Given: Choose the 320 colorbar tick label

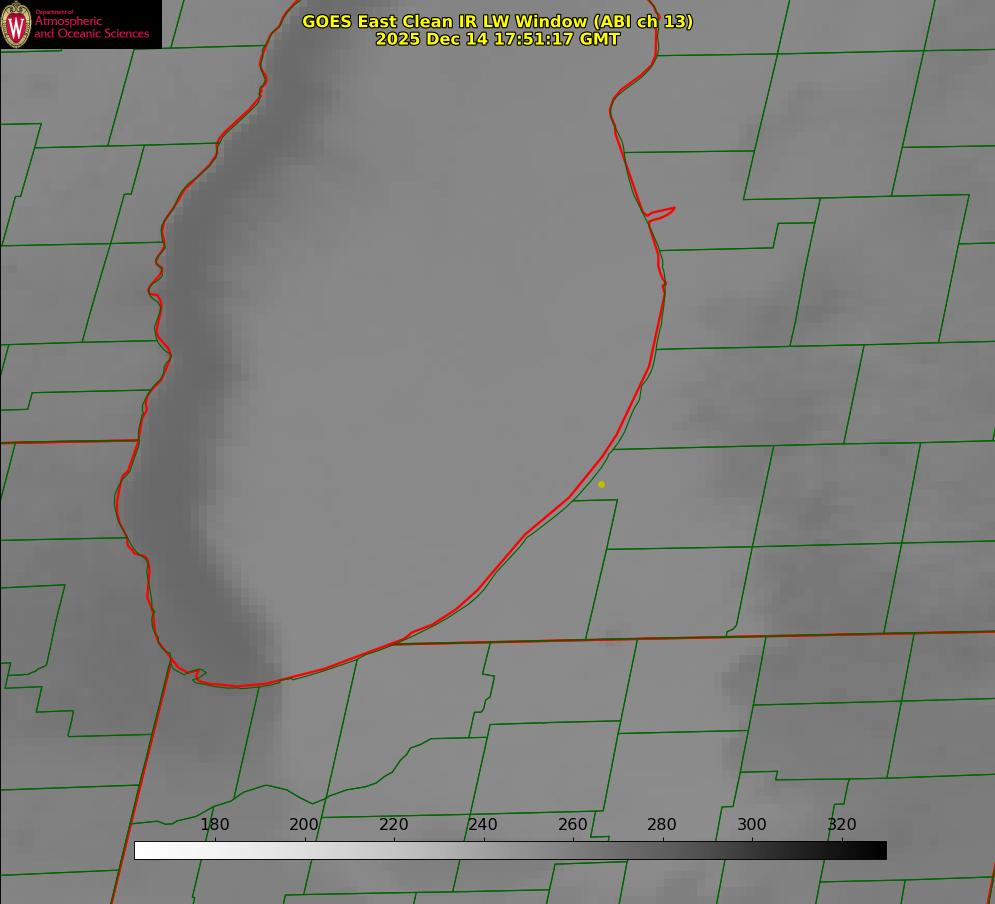Looking at the screenshot, I should (842, 825).
